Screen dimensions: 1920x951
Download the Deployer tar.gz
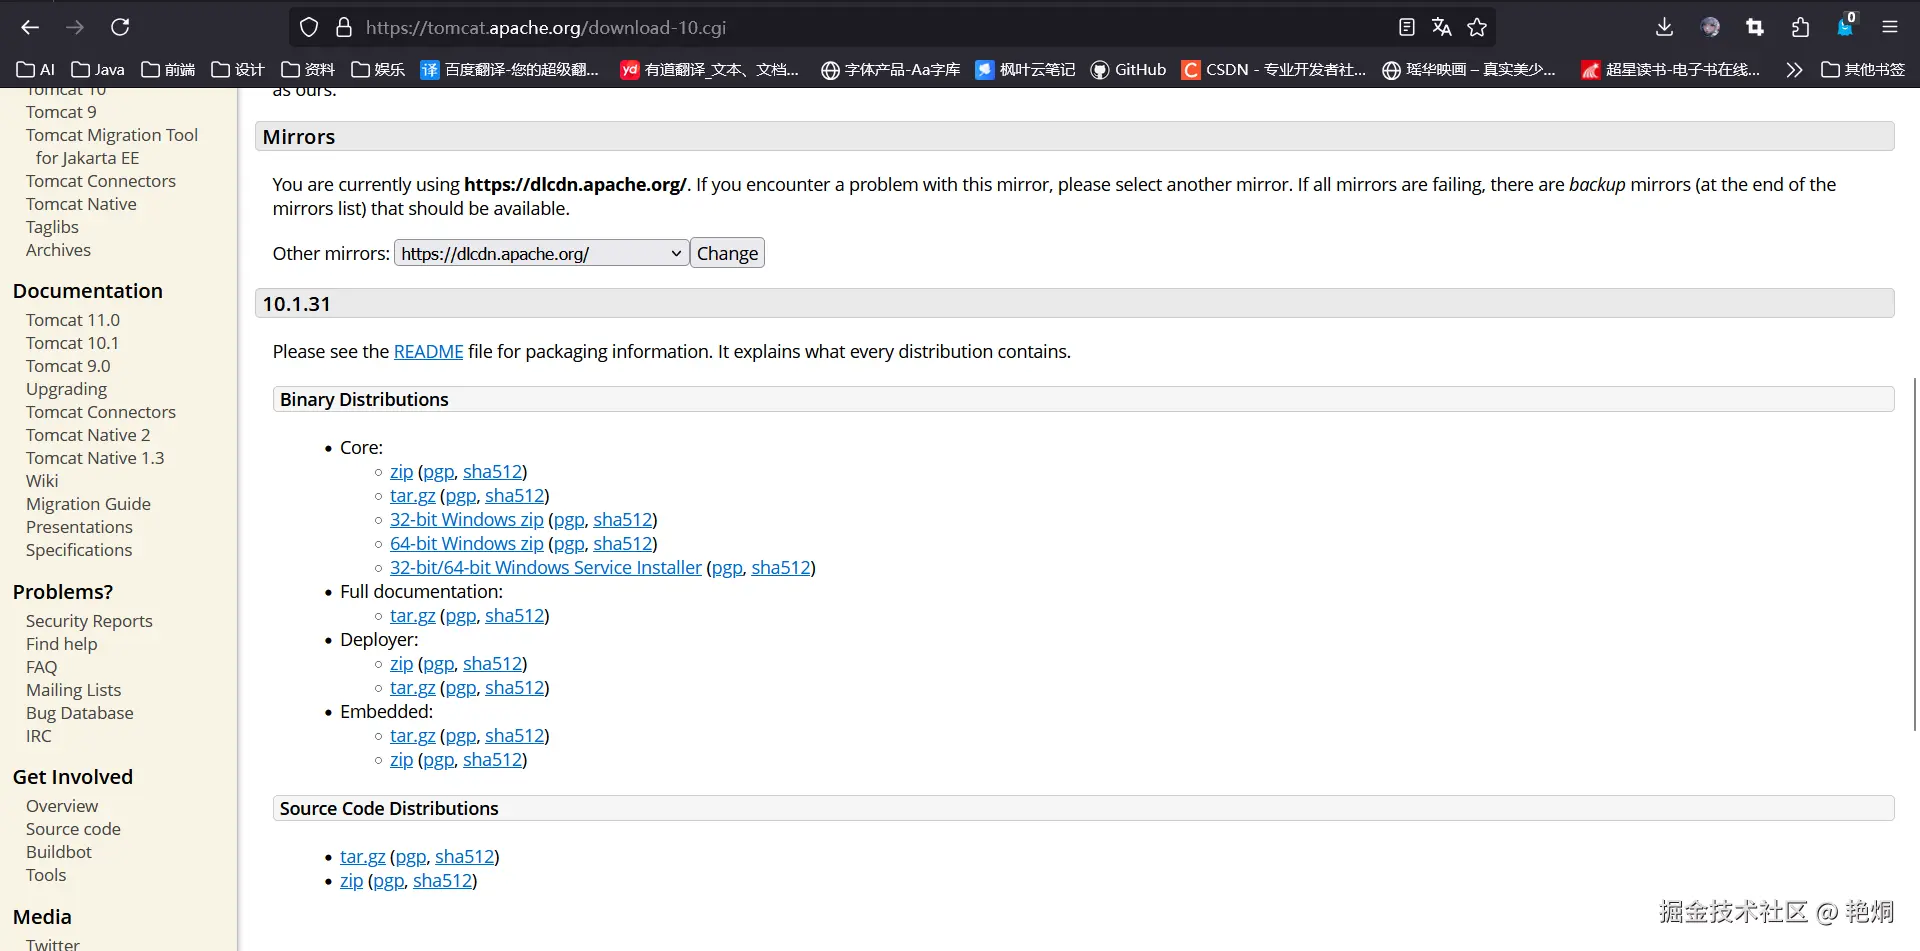point(412,687)
